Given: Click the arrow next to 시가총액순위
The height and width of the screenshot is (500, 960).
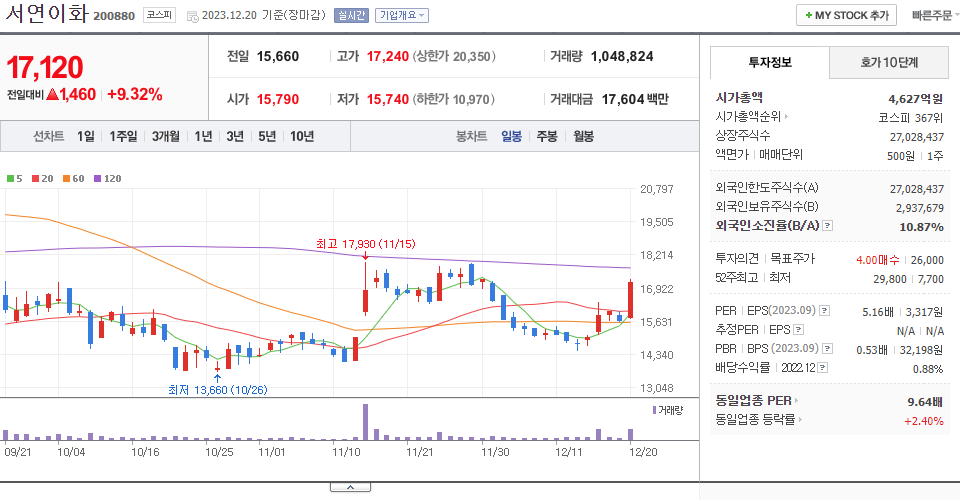Looking at the screenshot, I should [x=786, y=116].
